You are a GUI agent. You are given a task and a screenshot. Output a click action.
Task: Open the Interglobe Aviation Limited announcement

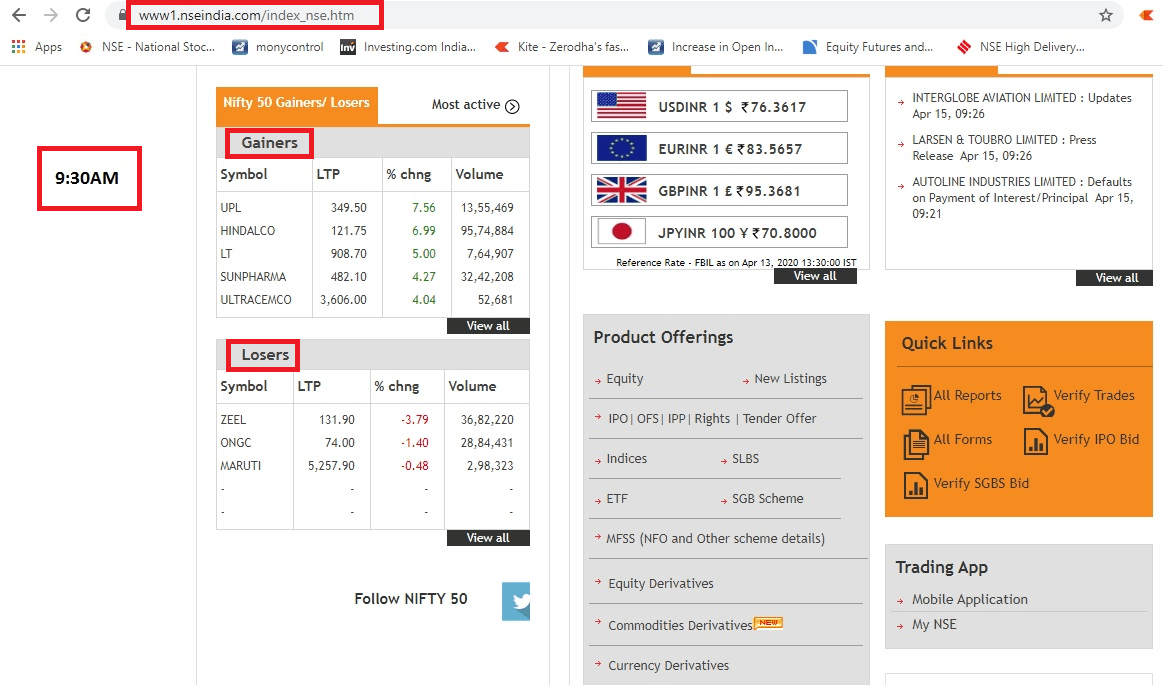(1022, 105)
